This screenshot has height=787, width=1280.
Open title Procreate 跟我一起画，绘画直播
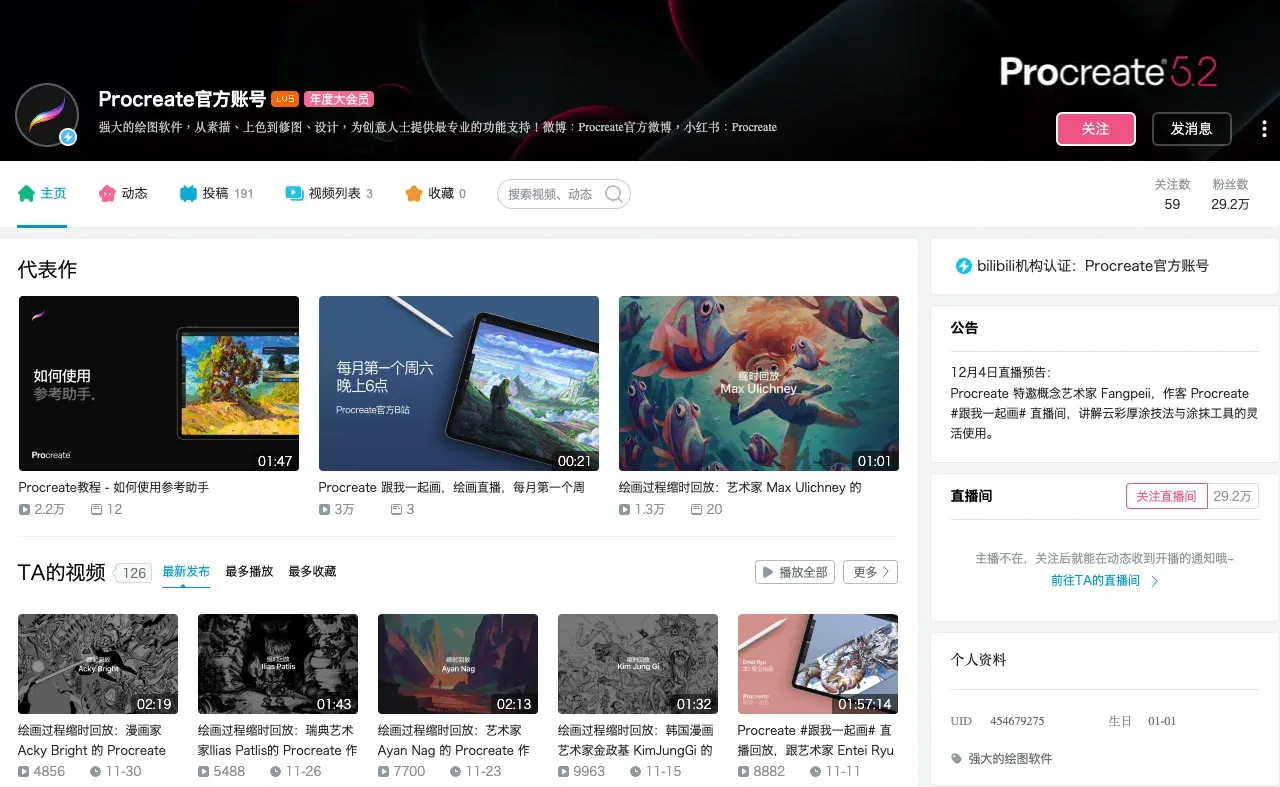(452, 487)
